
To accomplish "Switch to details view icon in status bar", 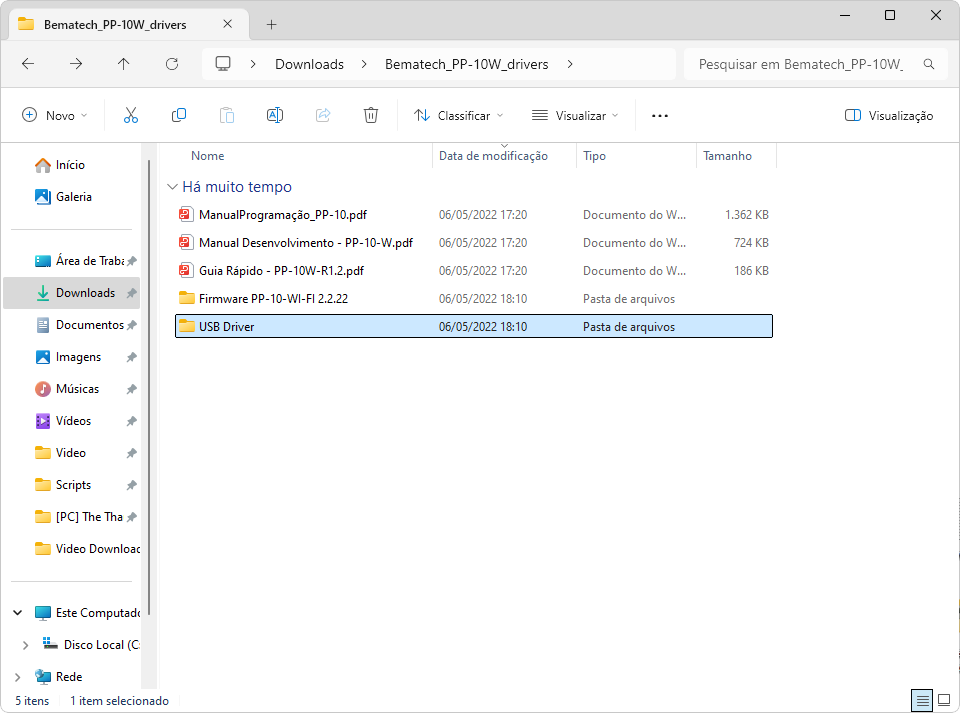I will 922,700.
